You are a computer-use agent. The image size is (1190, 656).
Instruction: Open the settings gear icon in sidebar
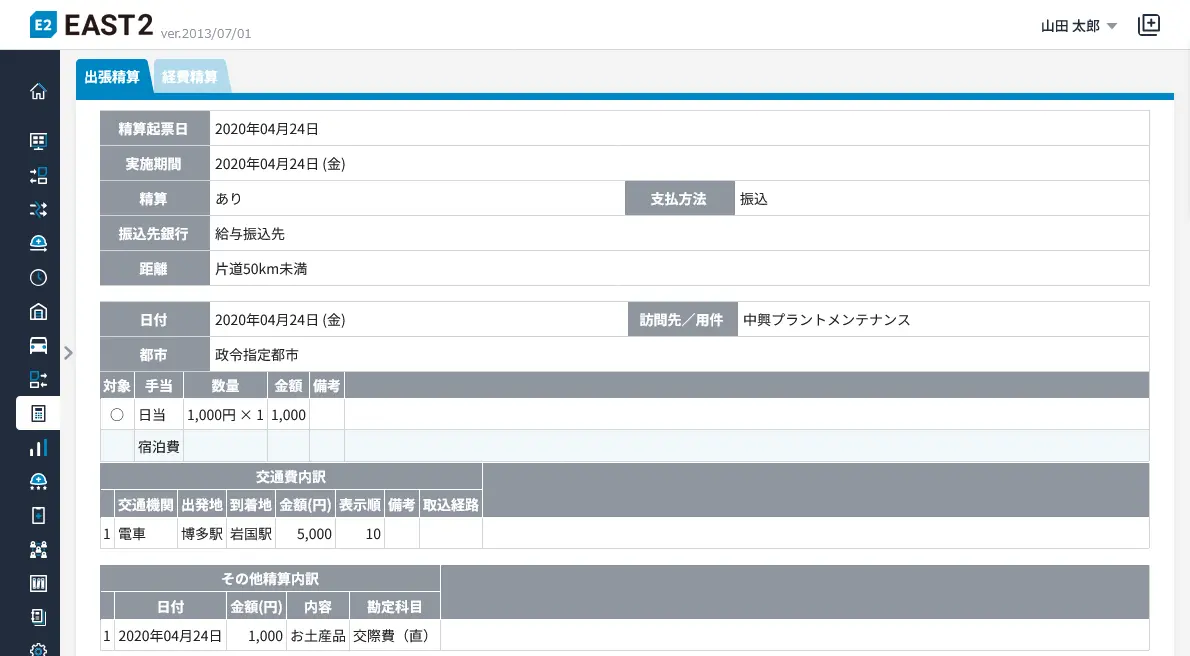[x=38, y=648]
